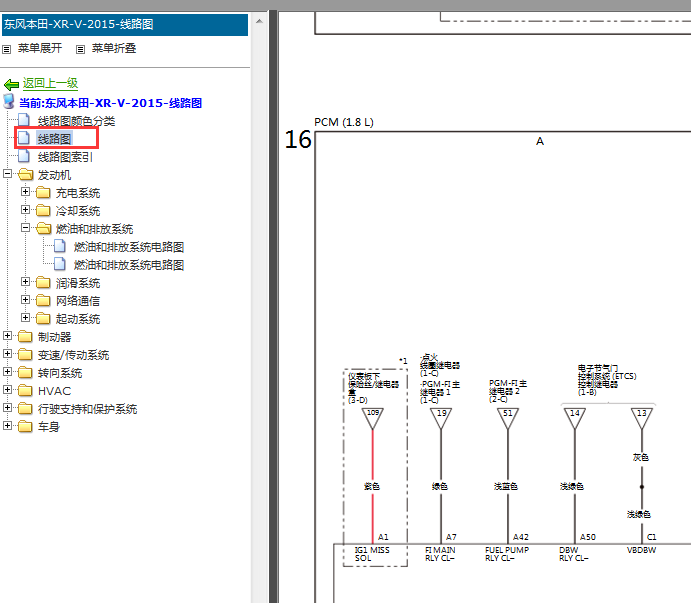Image resolution: width=691 pixels, height=603 pixels.
Task: Click the 行驶支持和保护系统 folder icon
Action: click(26, 409)
